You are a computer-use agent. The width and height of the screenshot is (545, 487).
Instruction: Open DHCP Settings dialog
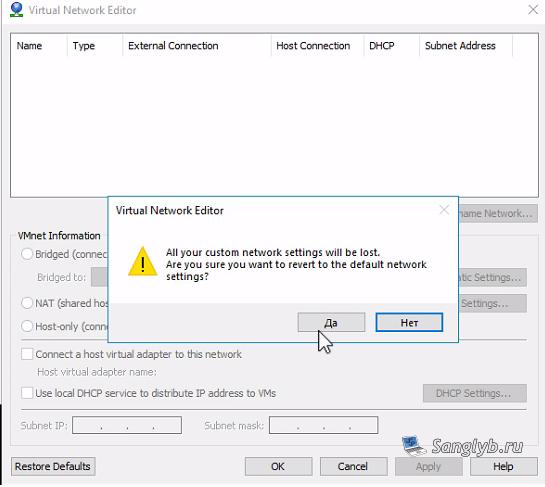[474, 393]
